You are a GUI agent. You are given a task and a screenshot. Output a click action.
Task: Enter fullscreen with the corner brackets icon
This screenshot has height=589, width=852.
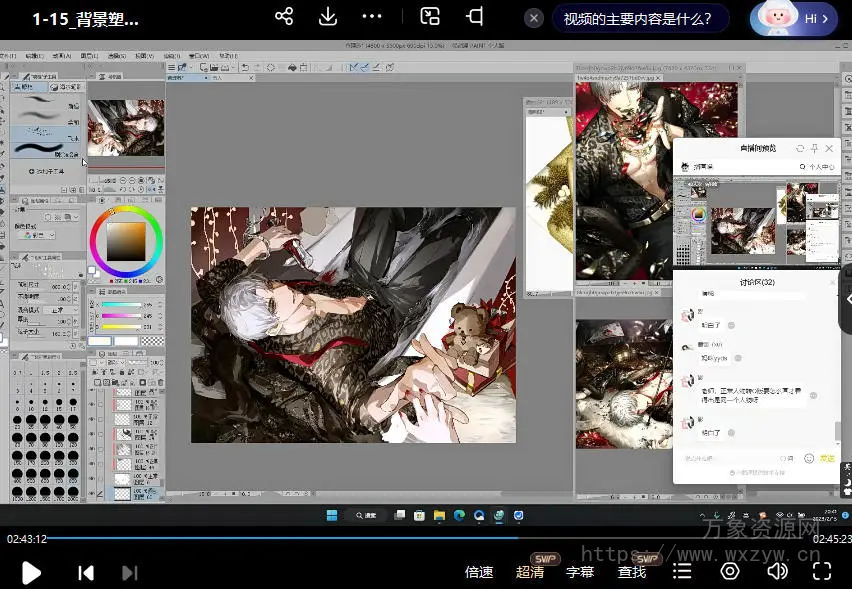coord(822,571)
